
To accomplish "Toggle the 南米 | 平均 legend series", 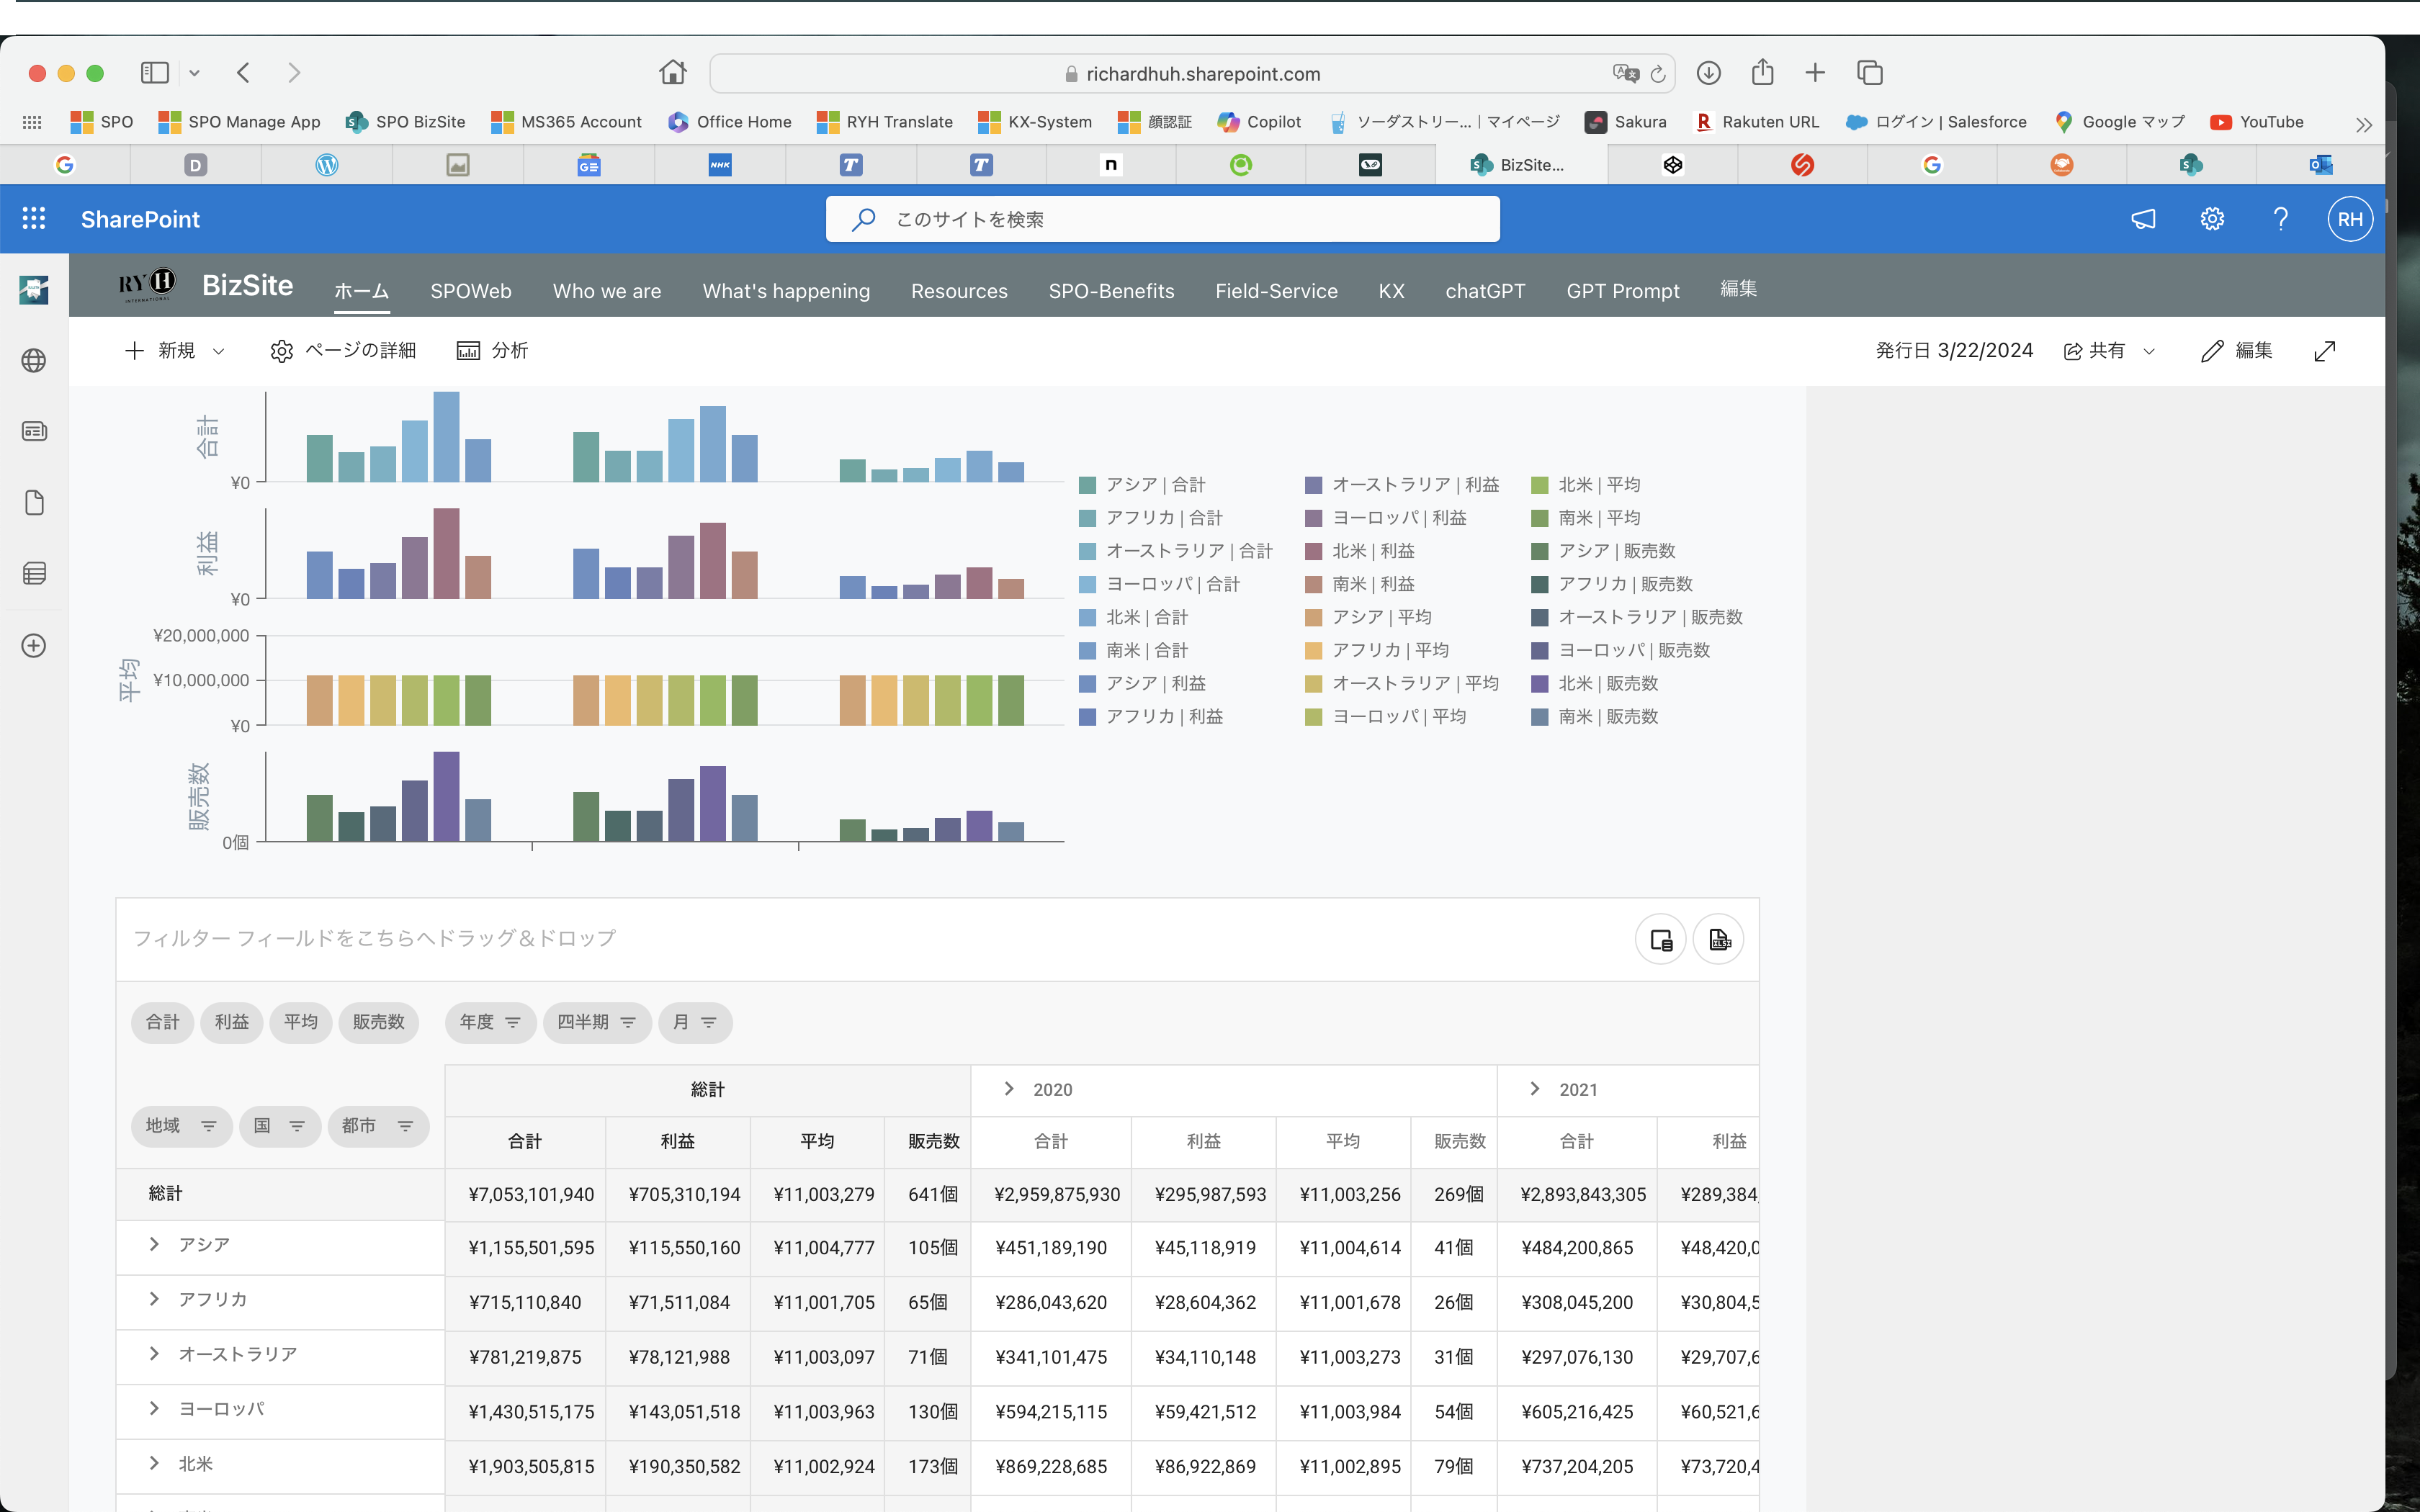I will (1586, 518).
